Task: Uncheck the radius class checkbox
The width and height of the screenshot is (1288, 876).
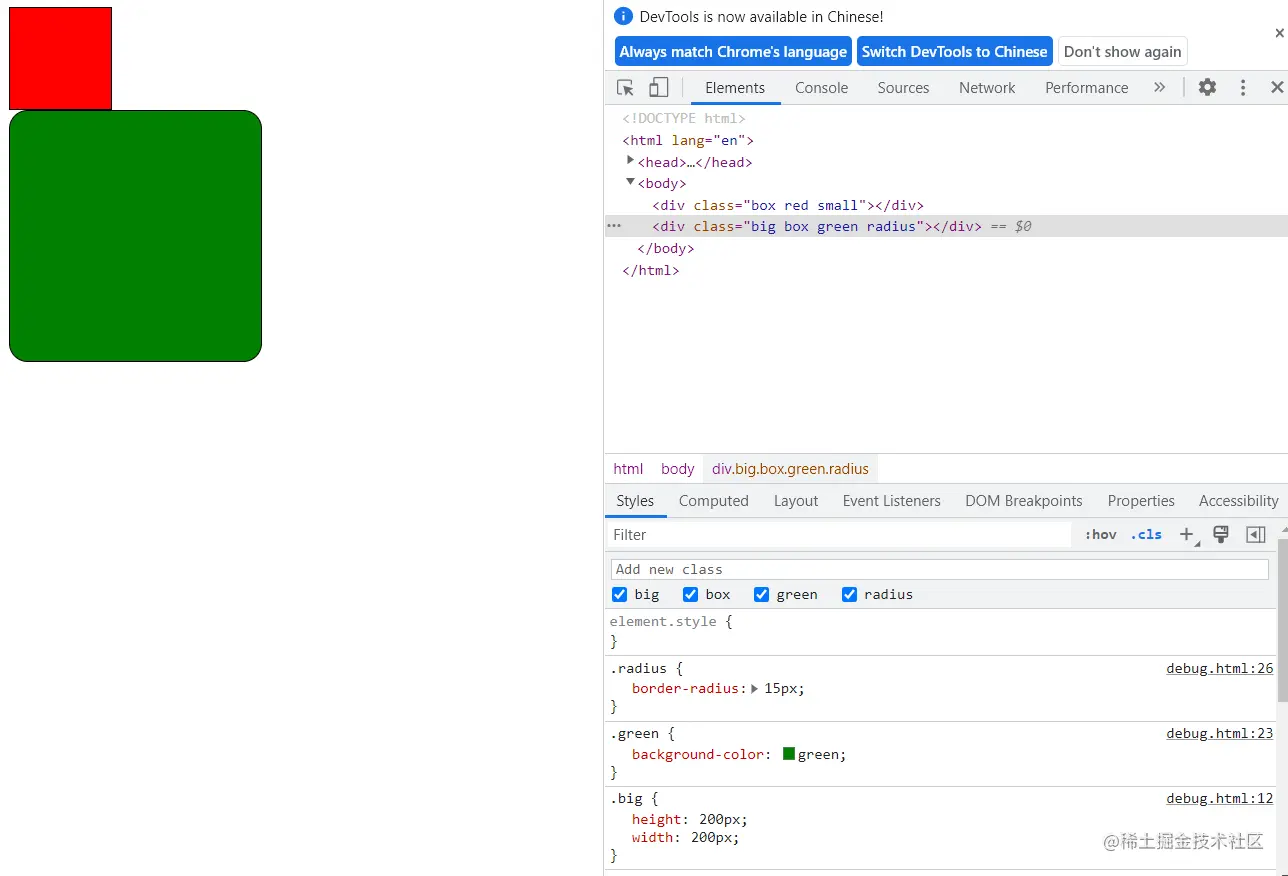Action: click(x=849, y=595)
